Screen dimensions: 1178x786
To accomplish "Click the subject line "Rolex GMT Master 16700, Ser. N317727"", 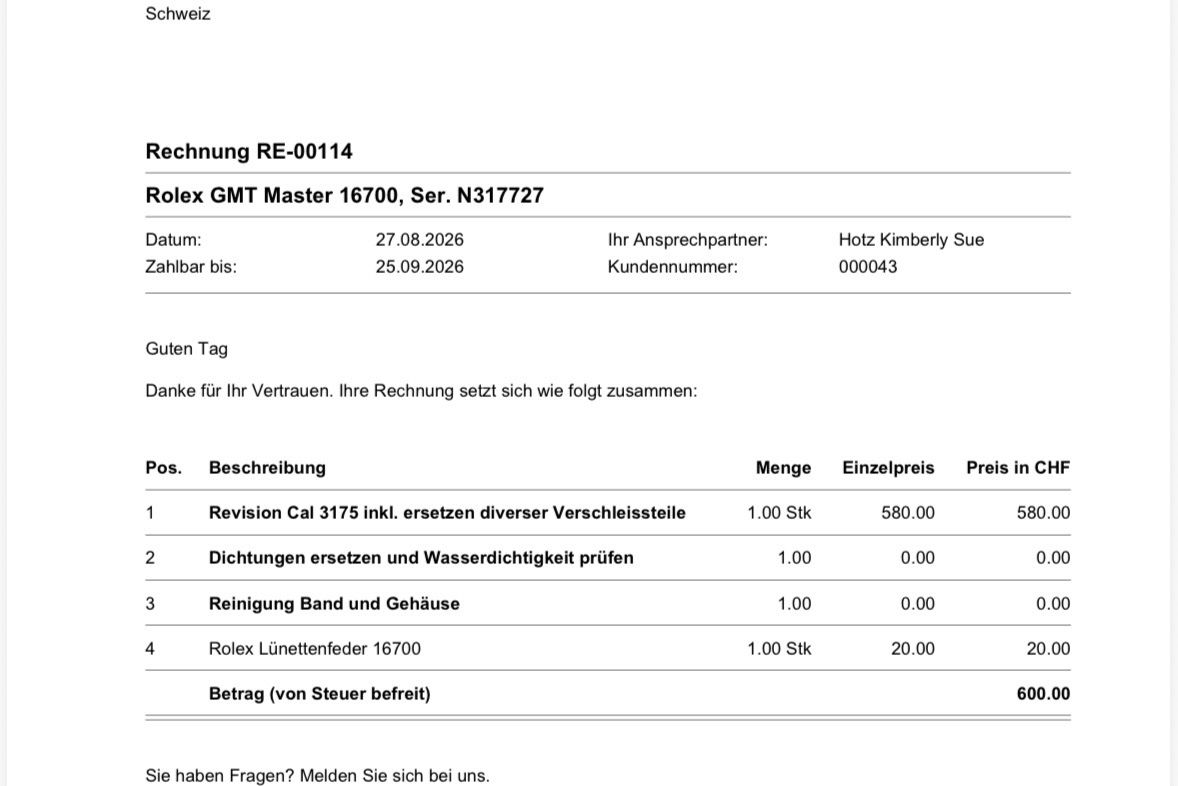I will pyautogui.click(x=344, y=195).
